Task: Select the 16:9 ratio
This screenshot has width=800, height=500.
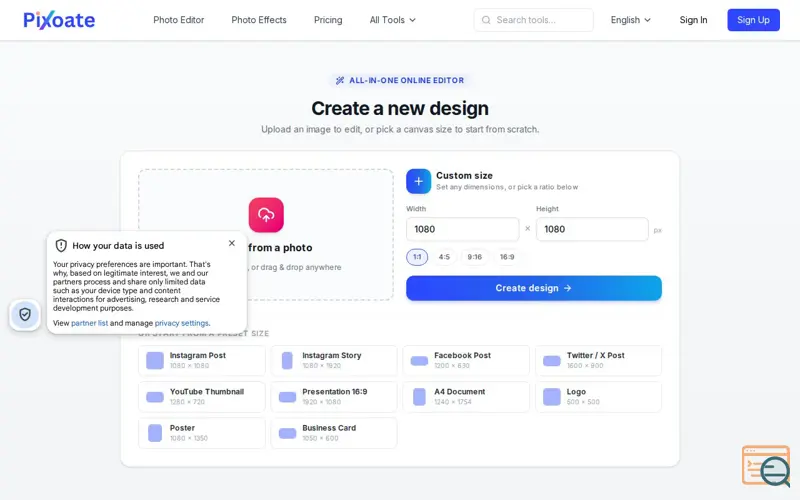Action: (507, 257)
